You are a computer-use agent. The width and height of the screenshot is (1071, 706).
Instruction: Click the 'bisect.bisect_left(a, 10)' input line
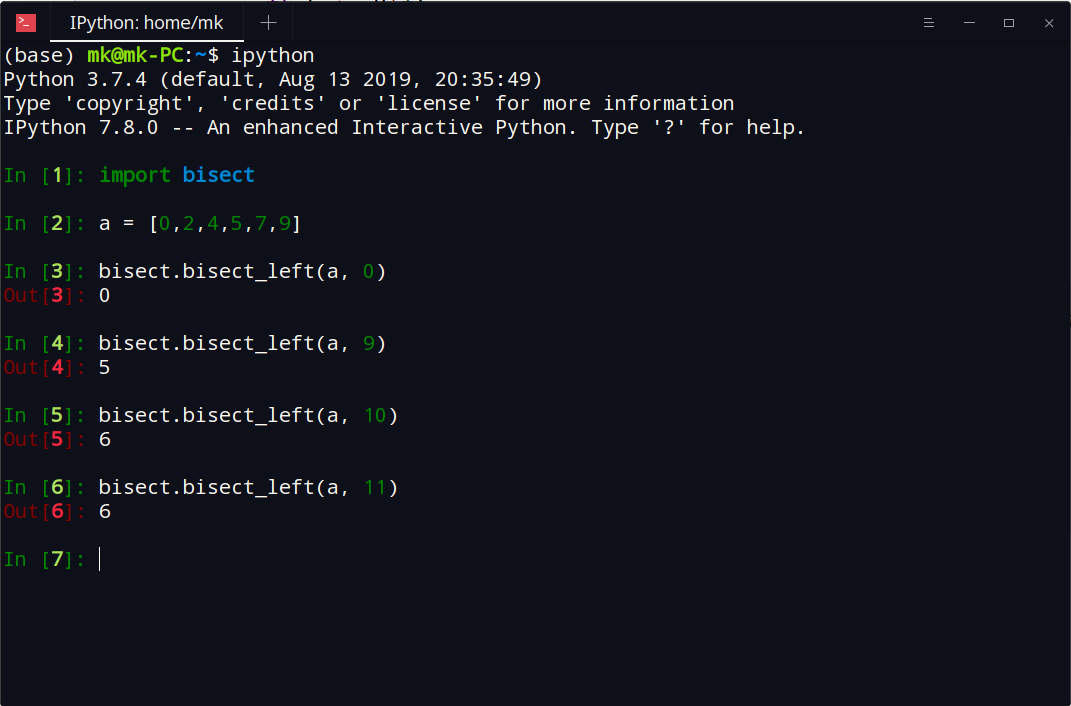(249, 415)
